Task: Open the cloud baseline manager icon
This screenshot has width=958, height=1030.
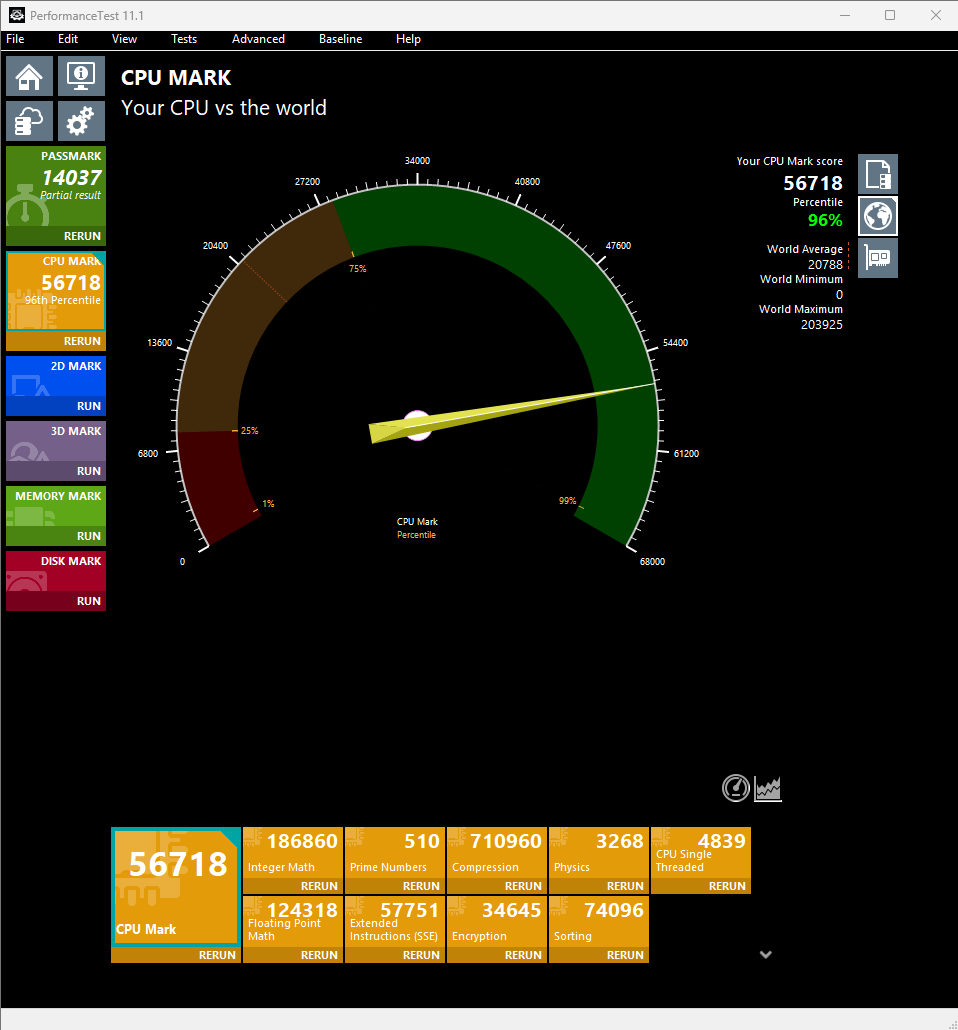Action: click(30, 121)
